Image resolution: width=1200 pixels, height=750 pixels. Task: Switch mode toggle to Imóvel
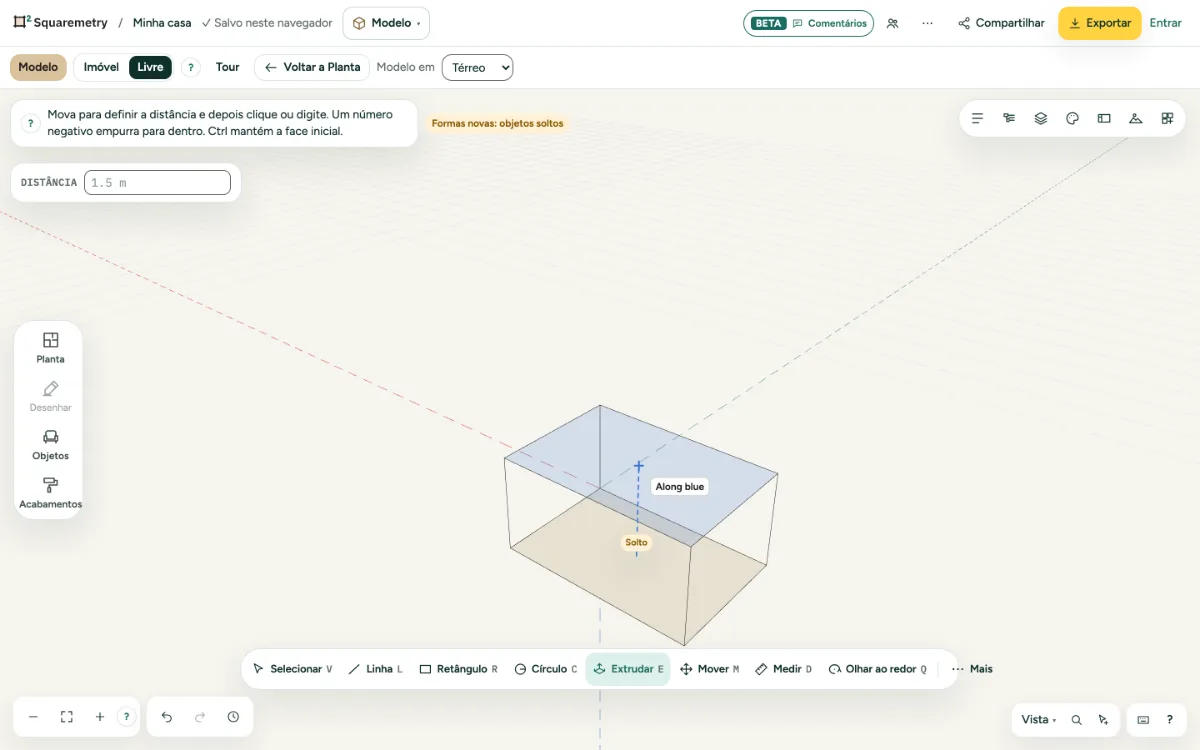(x=101, y=67)
